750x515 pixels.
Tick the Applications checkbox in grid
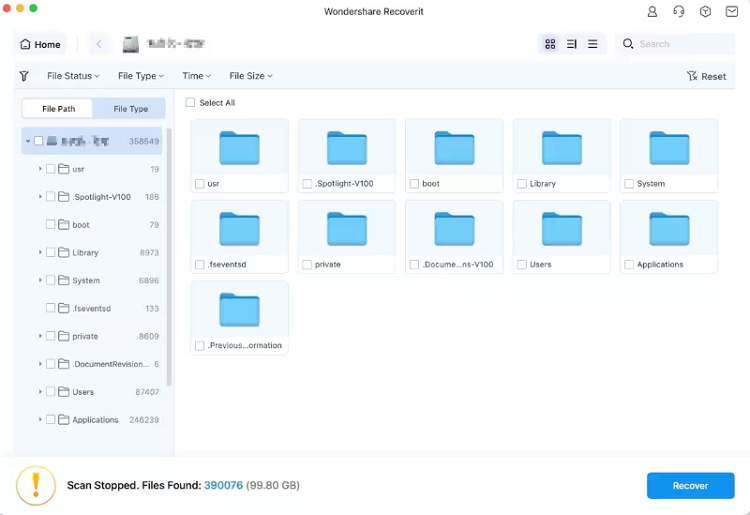[629, 264]
